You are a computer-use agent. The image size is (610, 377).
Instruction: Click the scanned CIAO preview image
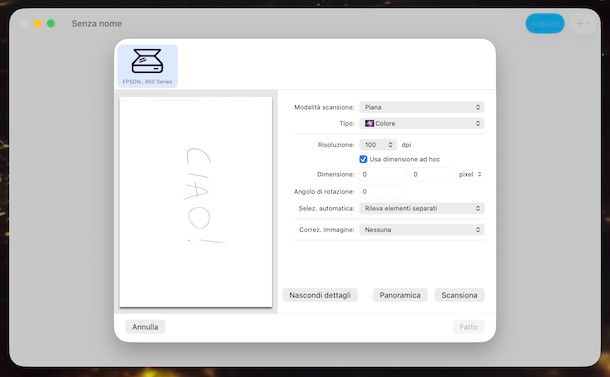[x=196, y=202]
